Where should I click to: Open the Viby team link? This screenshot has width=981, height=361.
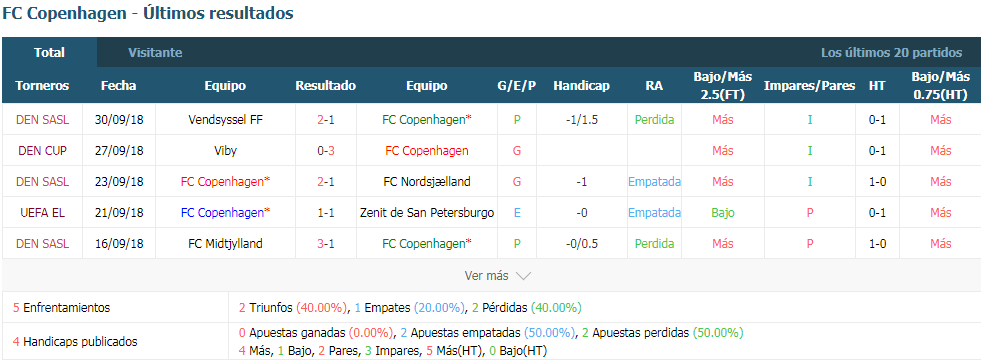(225, 151)
